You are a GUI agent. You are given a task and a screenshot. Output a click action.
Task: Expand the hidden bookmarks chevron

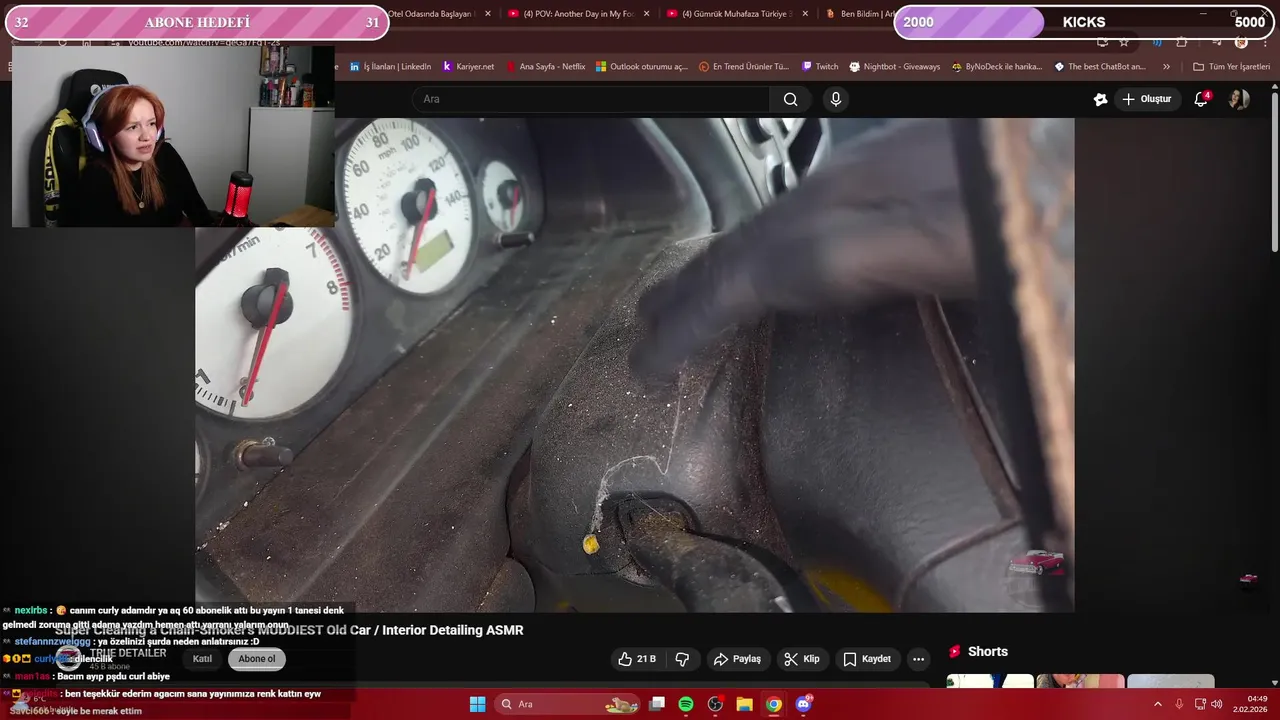(x=1166, y=67)
